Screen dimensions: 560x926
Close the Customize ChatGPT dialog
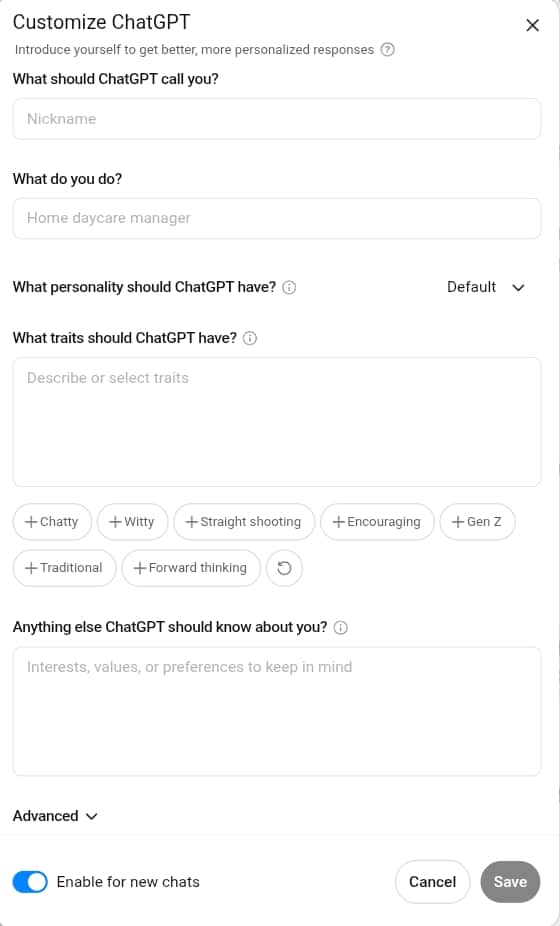tap(532, 25)
